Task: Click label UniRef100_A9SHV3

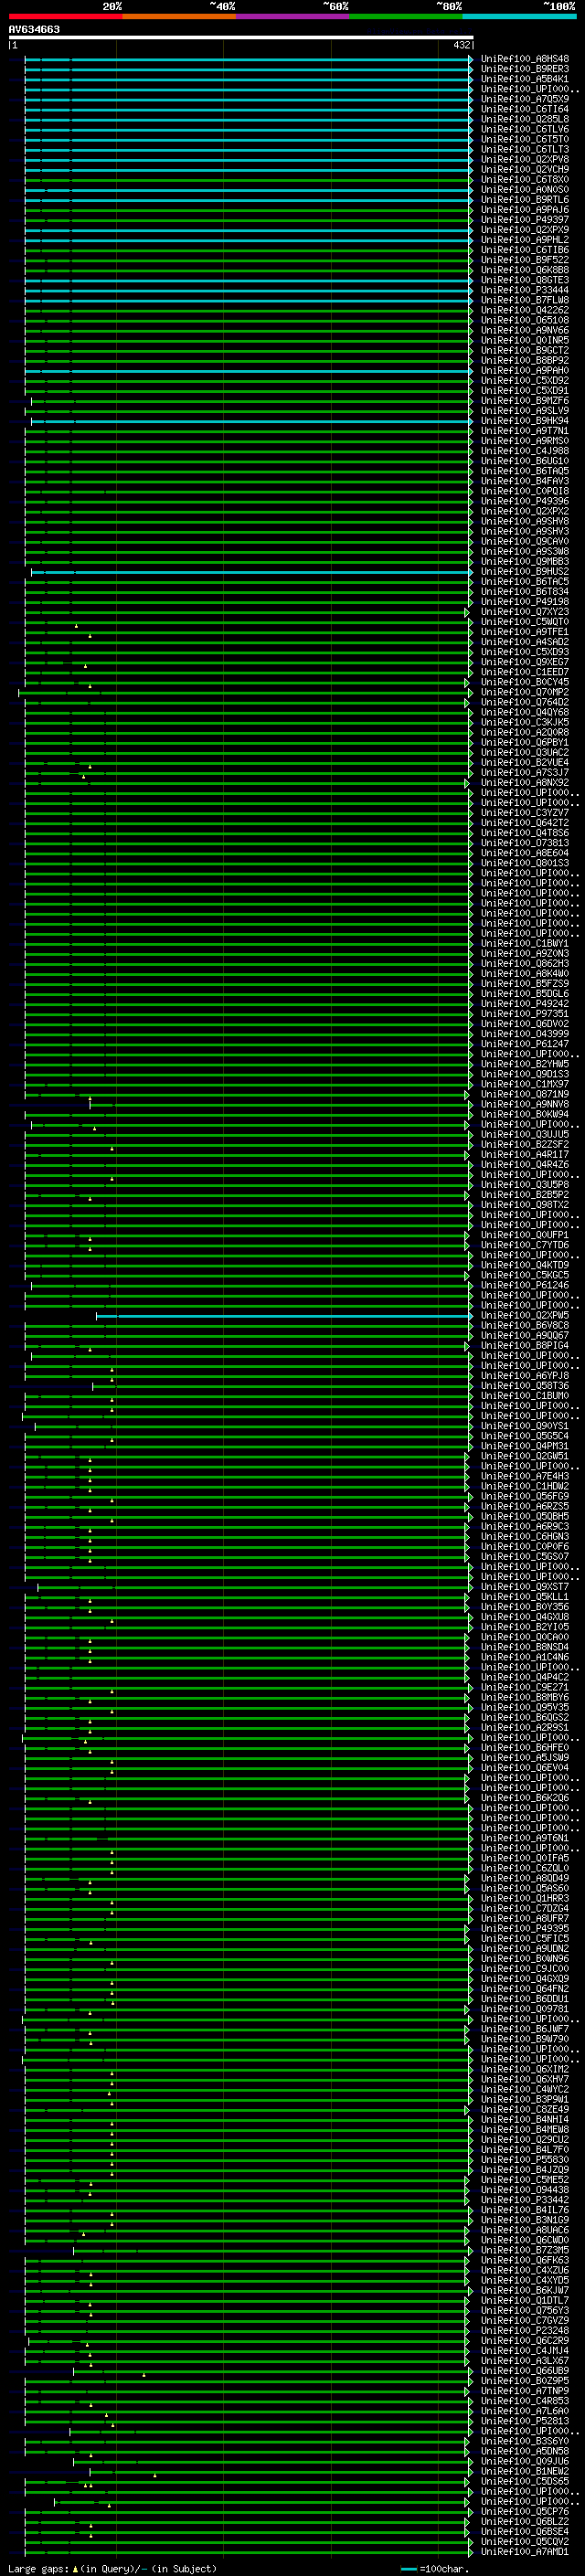Action: click(x=525, y=532)
